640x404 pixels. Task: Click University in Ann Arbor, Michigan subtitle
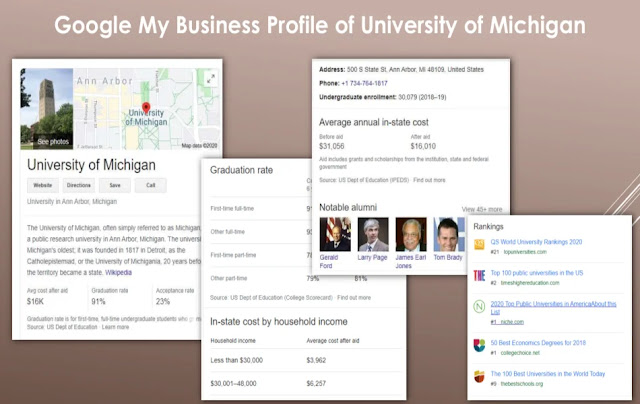(72, 202)
